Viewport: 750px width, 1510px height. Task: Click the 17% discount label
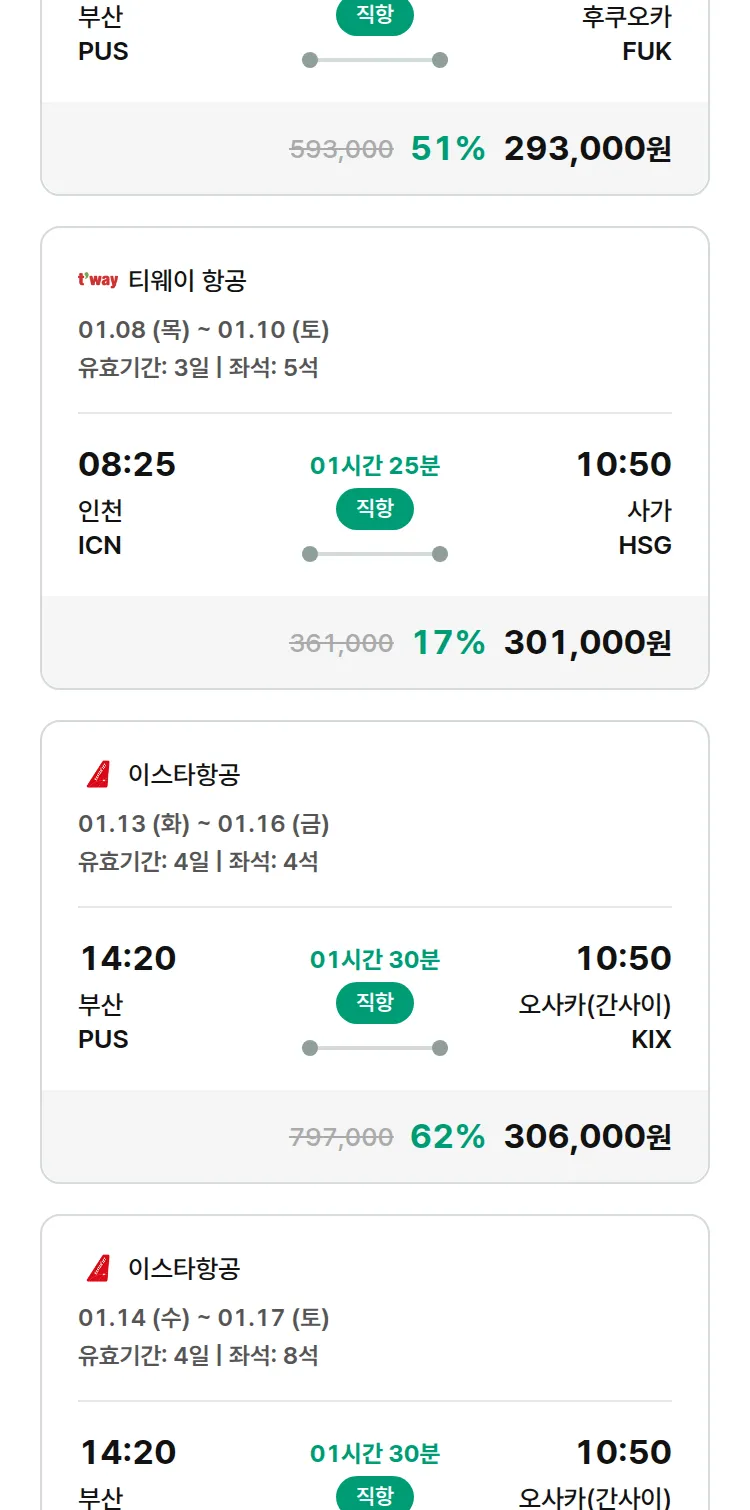pyautogui.click(x=448, y=642)
